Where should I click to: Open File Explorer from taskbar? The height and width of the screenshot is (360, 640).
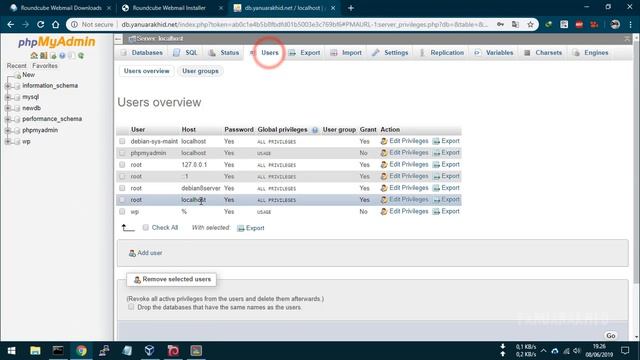coord(35,351)
